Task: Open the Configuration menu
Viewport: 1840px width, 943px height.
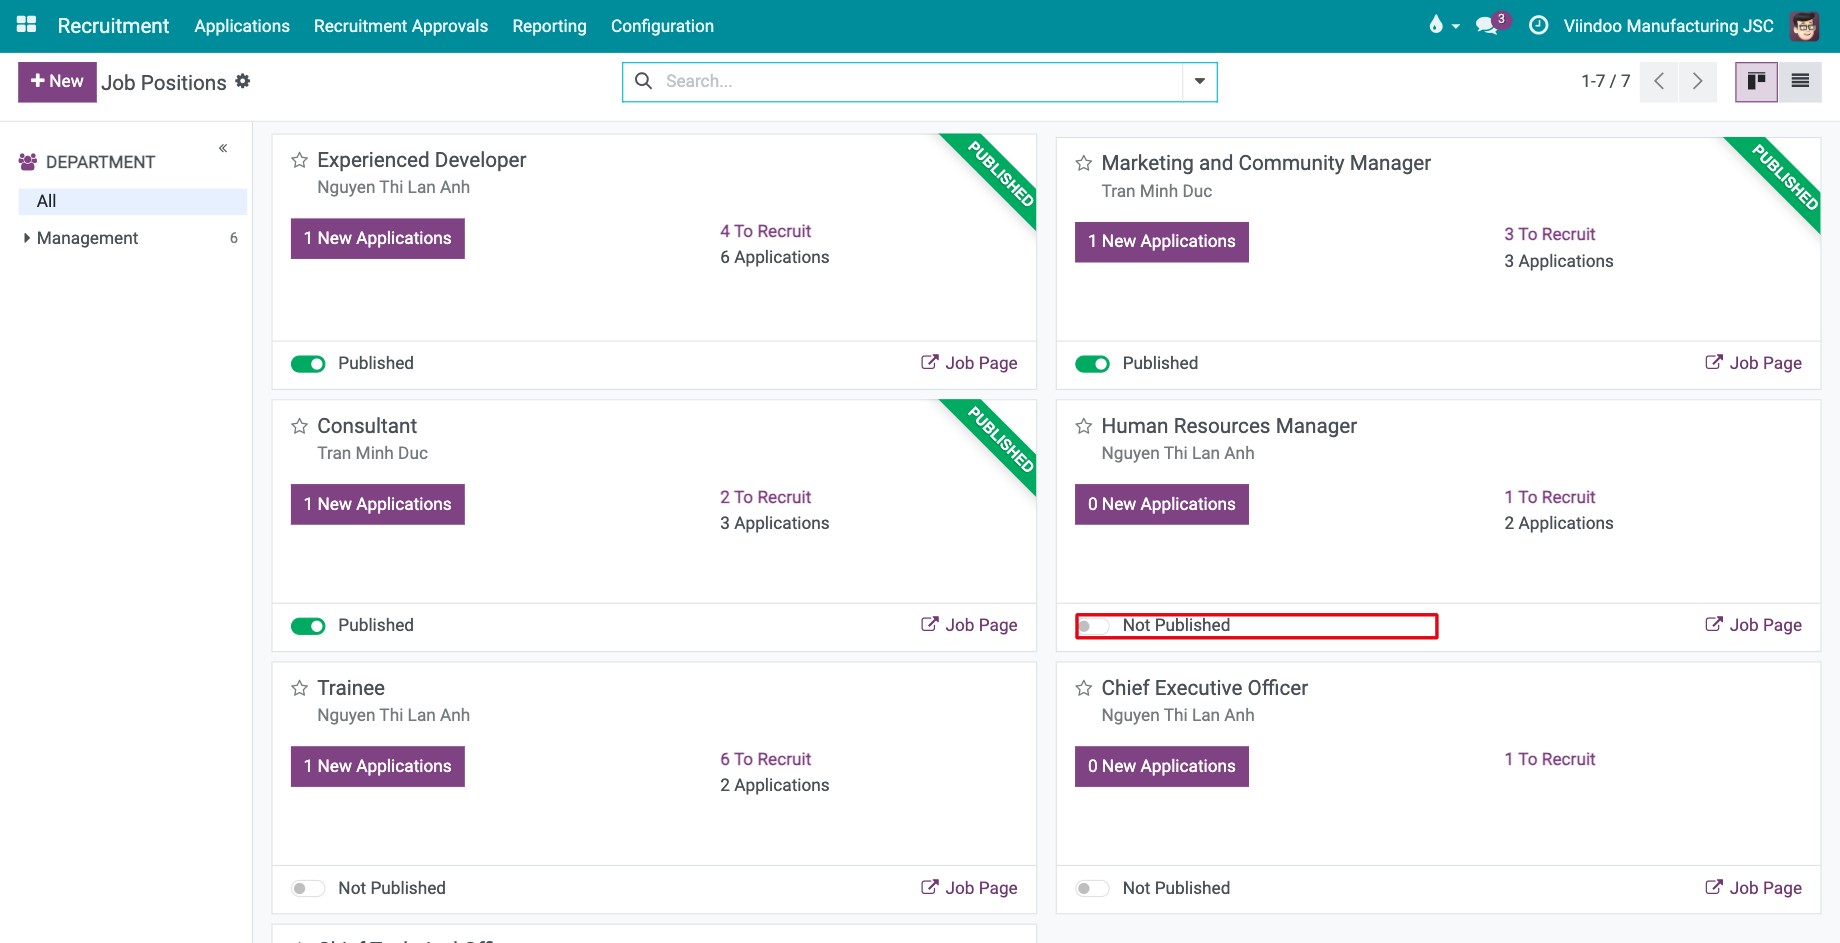Action: [x=662, y=26]
